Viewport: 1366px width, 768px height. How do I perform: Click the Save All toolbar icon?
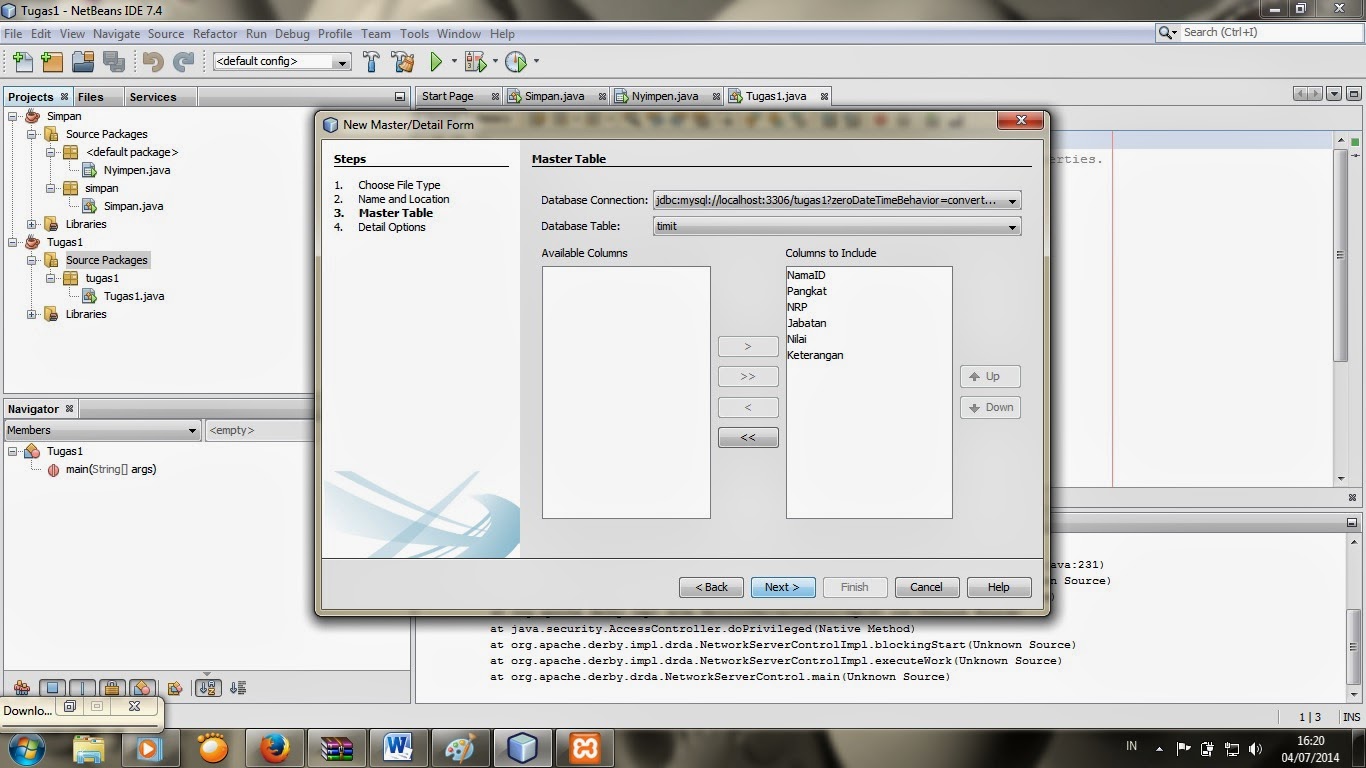[x=113, y=62]
